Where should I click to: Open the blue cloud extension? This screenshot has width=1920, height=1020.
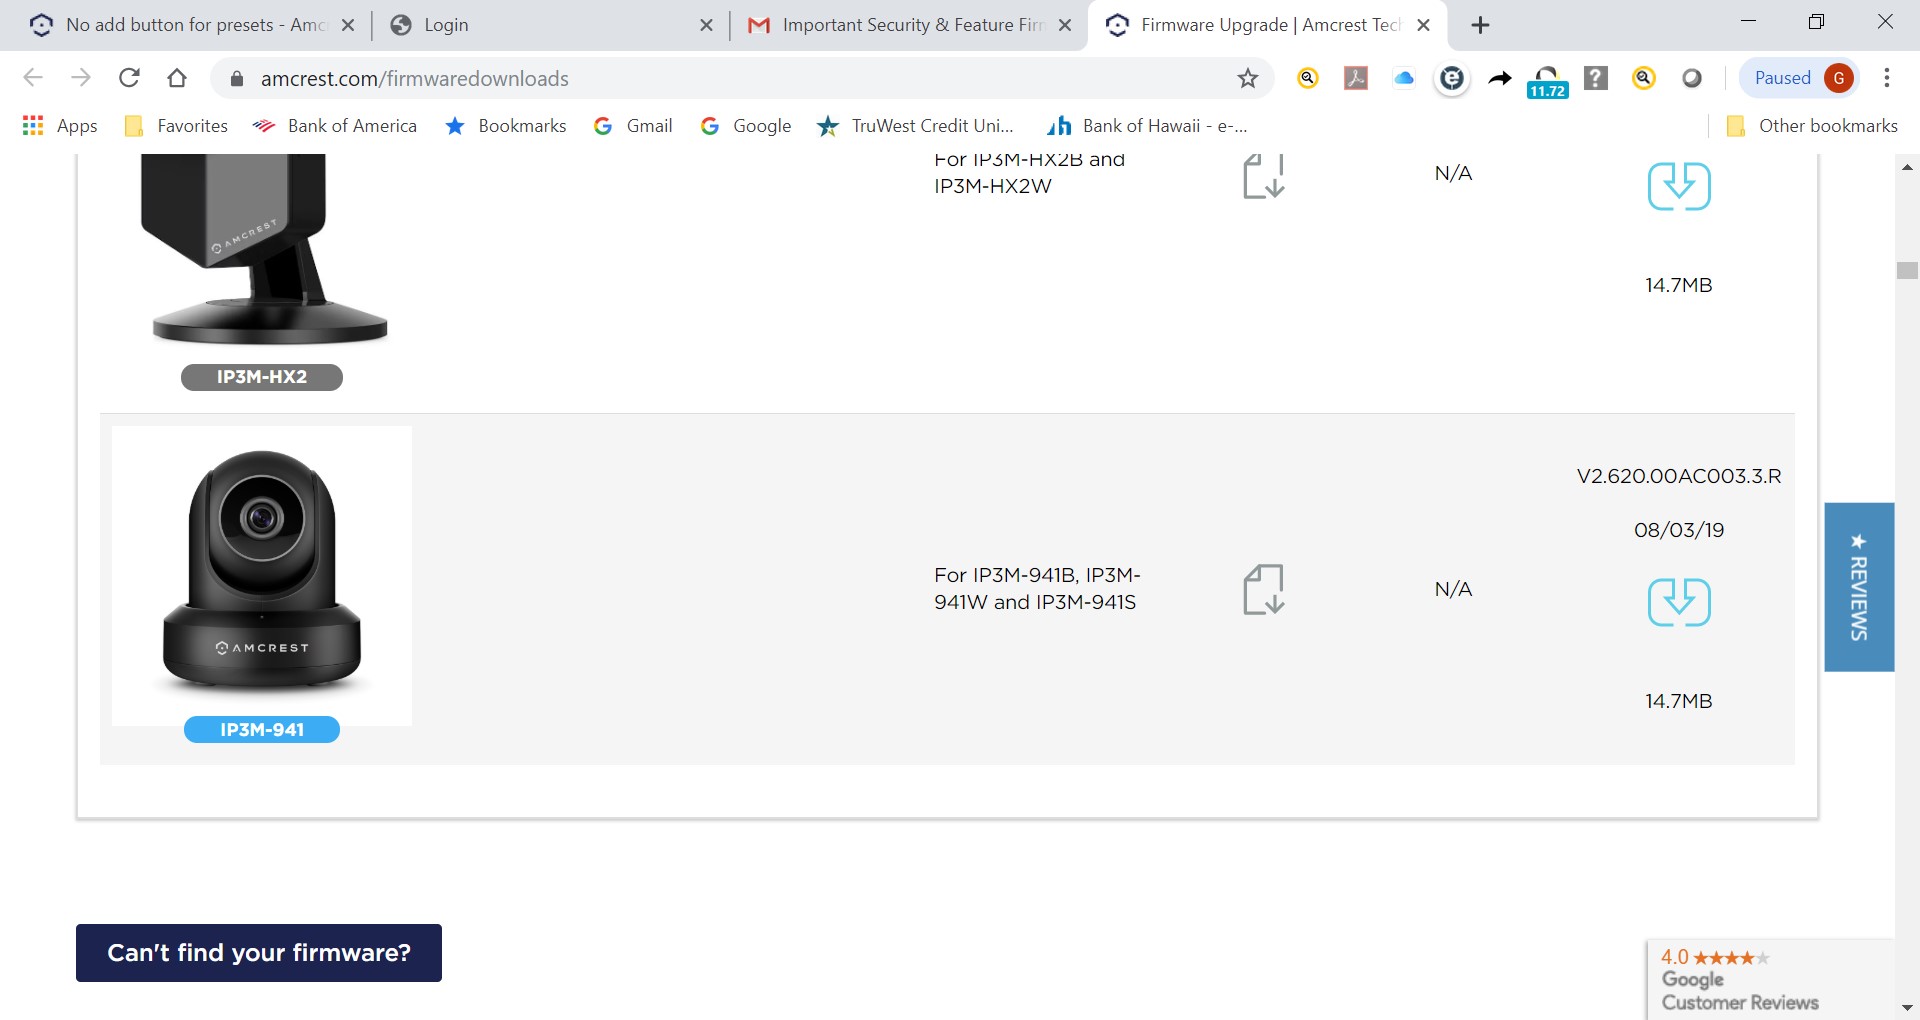1404,78
